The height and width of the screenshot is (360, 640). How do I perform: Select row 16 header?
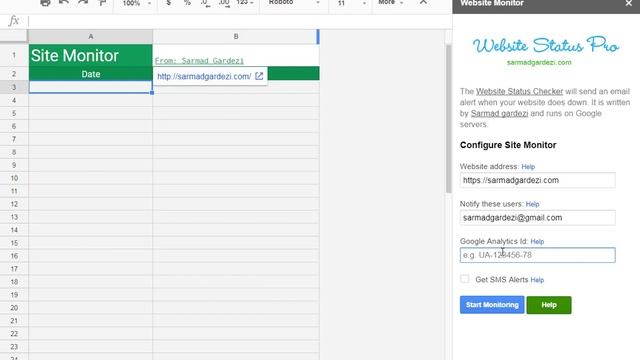[14, 256]
